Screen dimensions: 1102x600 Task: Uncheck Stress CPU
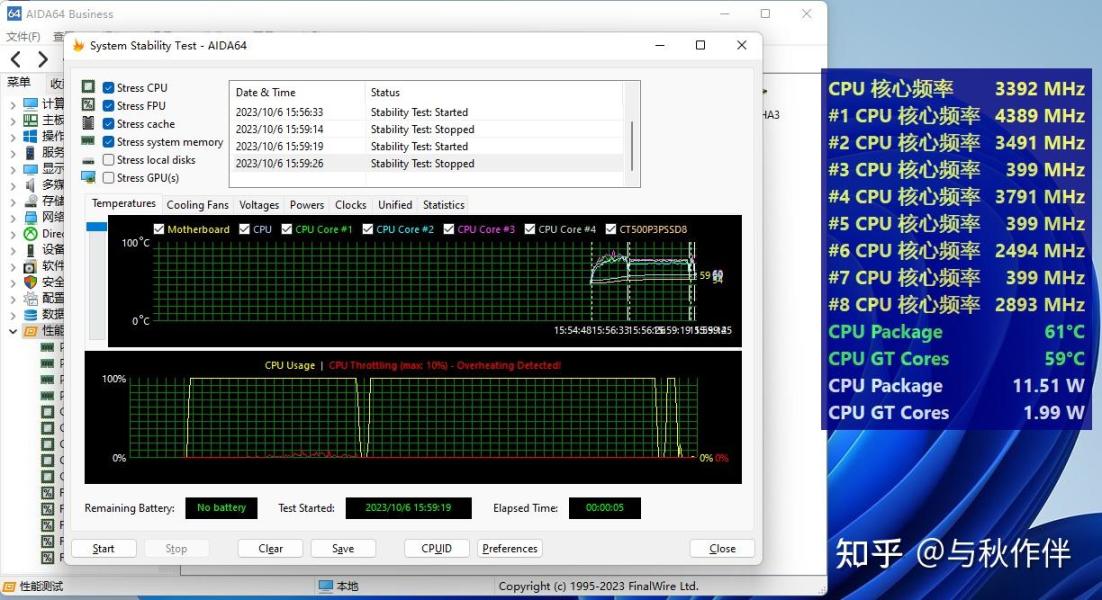pos(108,88)
